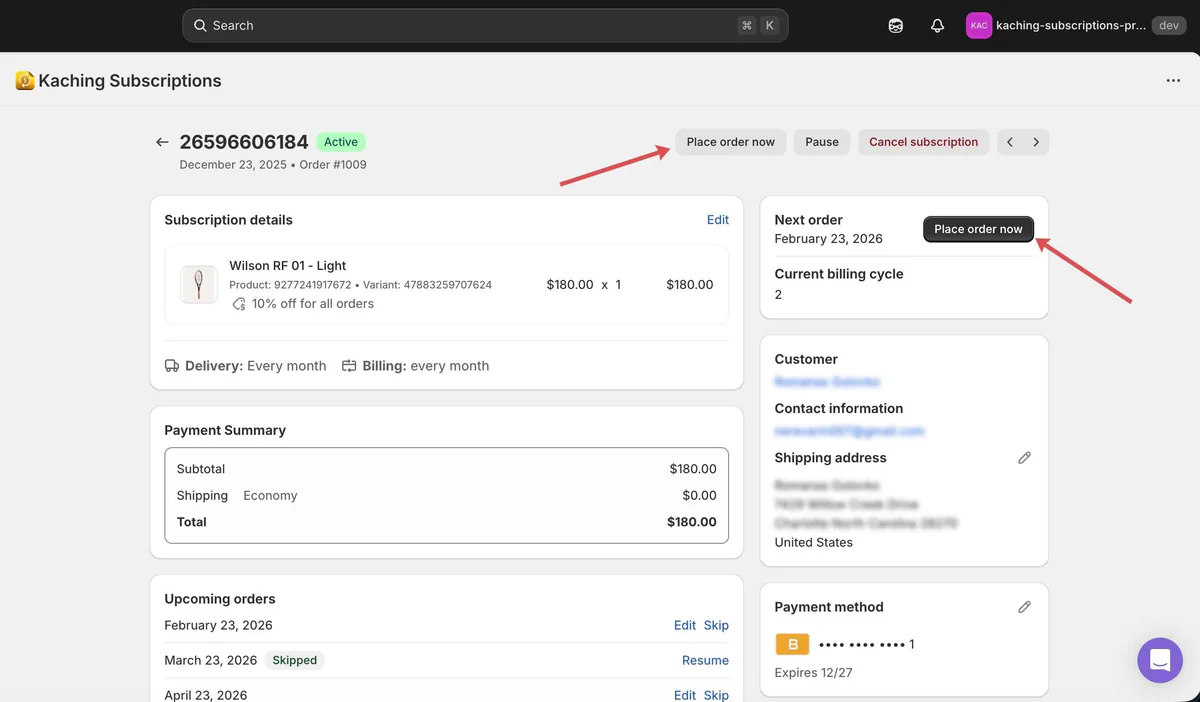Pause the subscription
Screen dimensions: 1200x702
point(822,142)
